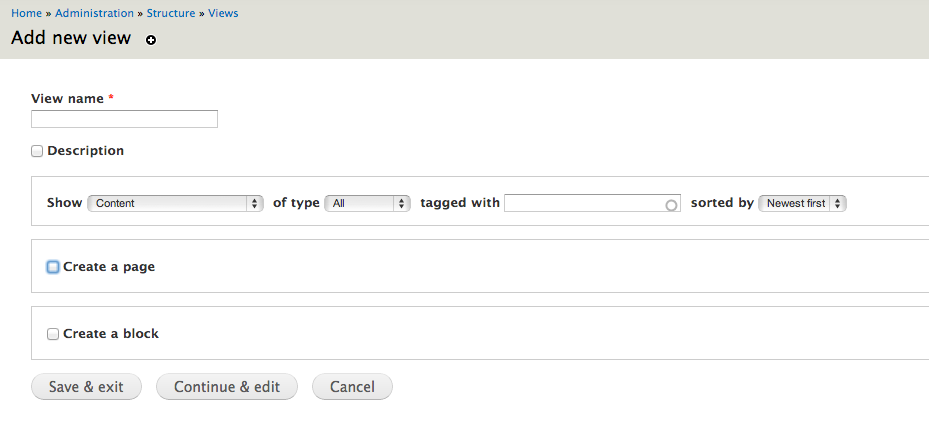Go to Home breadcrumb link
Image resolution: width=929 pixels, height=427 pixels.
tap(26, 13)
